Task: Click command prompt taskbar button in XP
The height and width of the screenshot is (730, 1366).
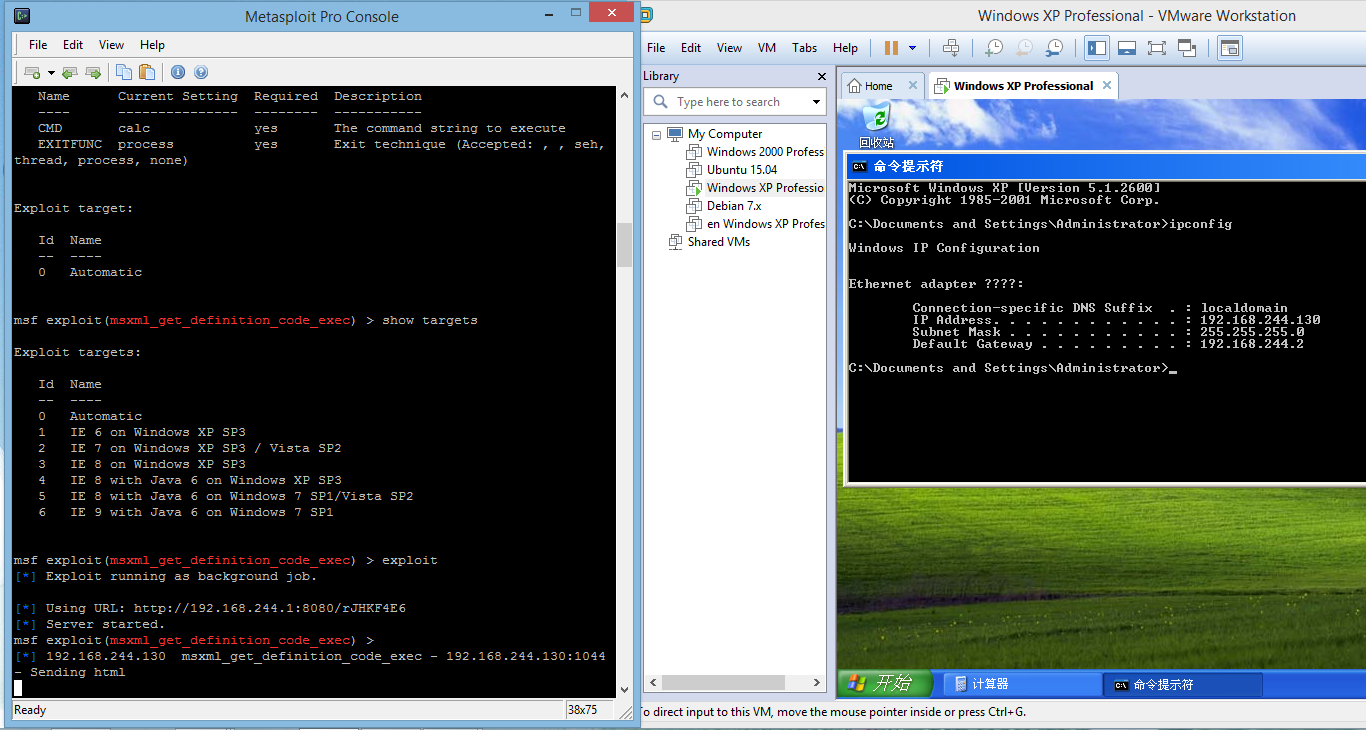Action: click(x=1183, y=684)
